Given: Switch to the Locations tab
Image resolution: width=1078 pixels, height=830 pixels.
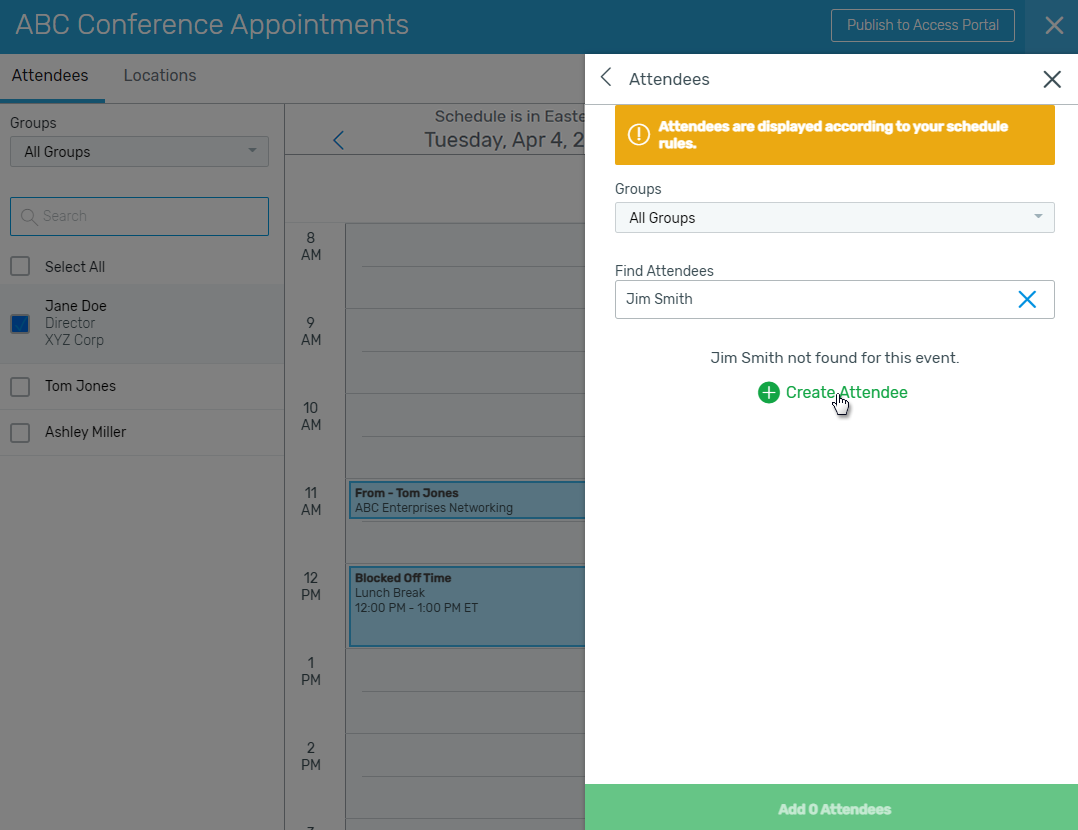Looking at the screenshot, I should (159, 75).
